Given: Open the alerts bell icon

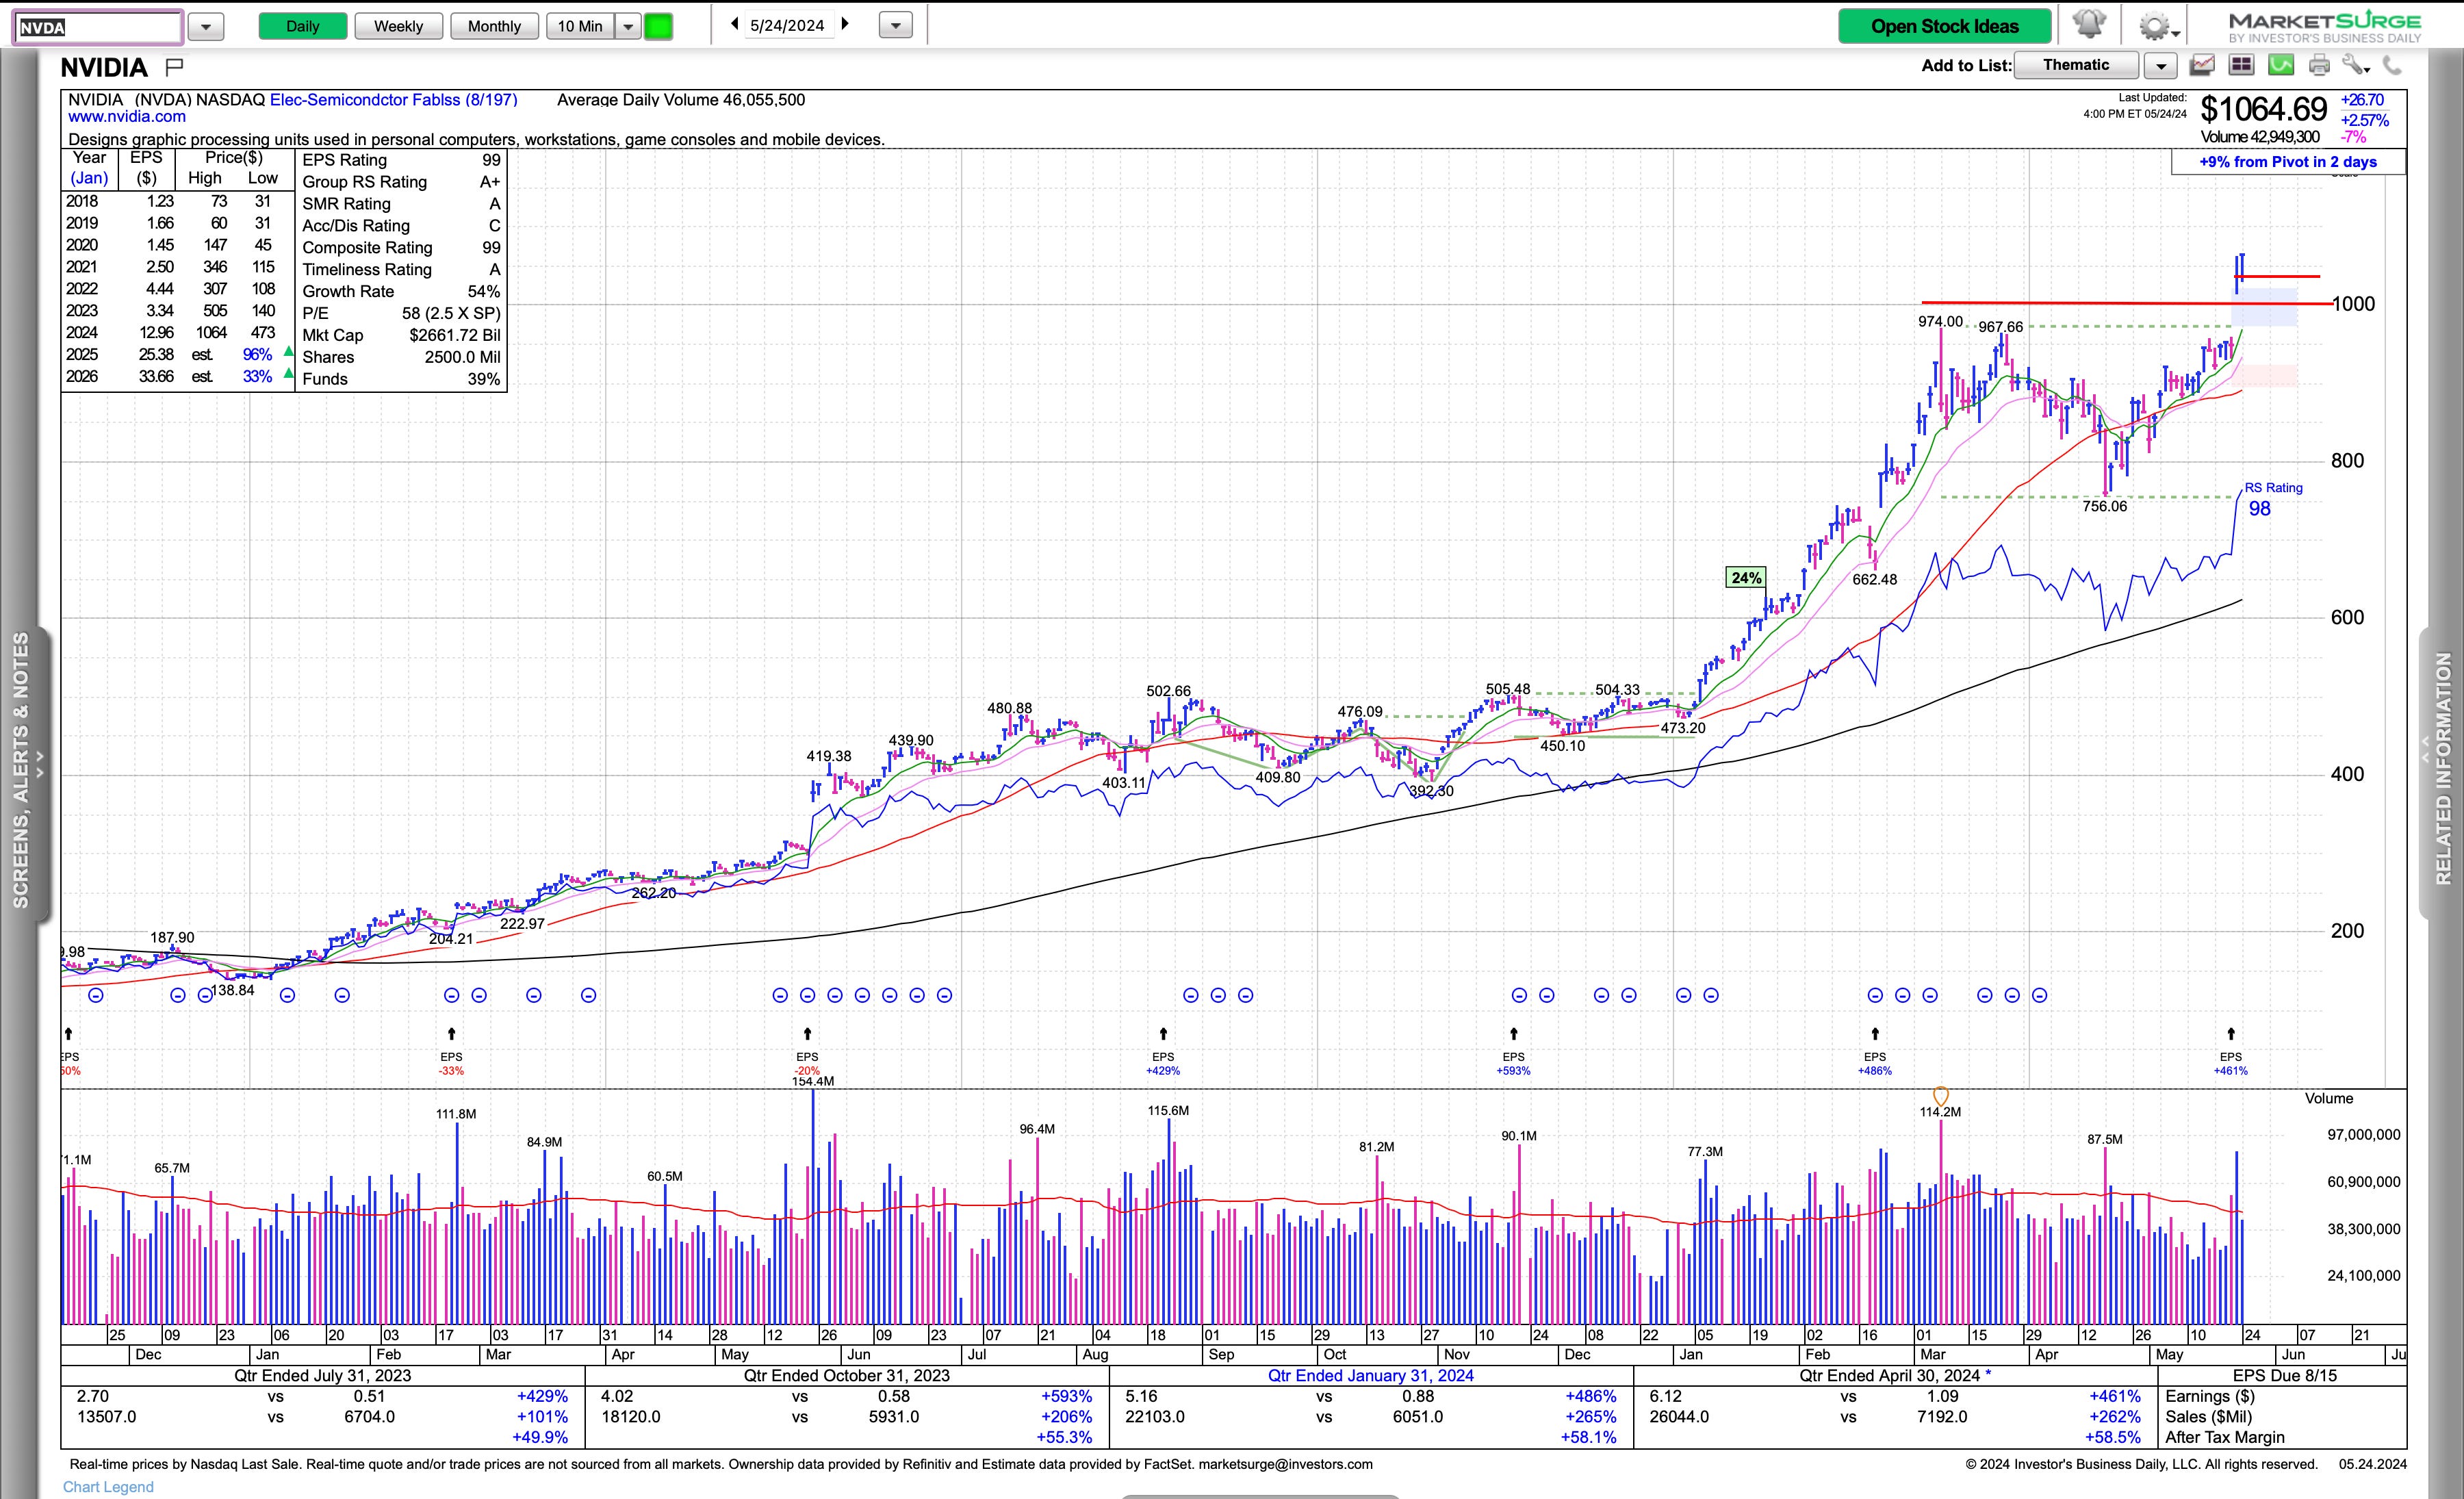Looking at the screenshot, I should [x=2089, y=25].
